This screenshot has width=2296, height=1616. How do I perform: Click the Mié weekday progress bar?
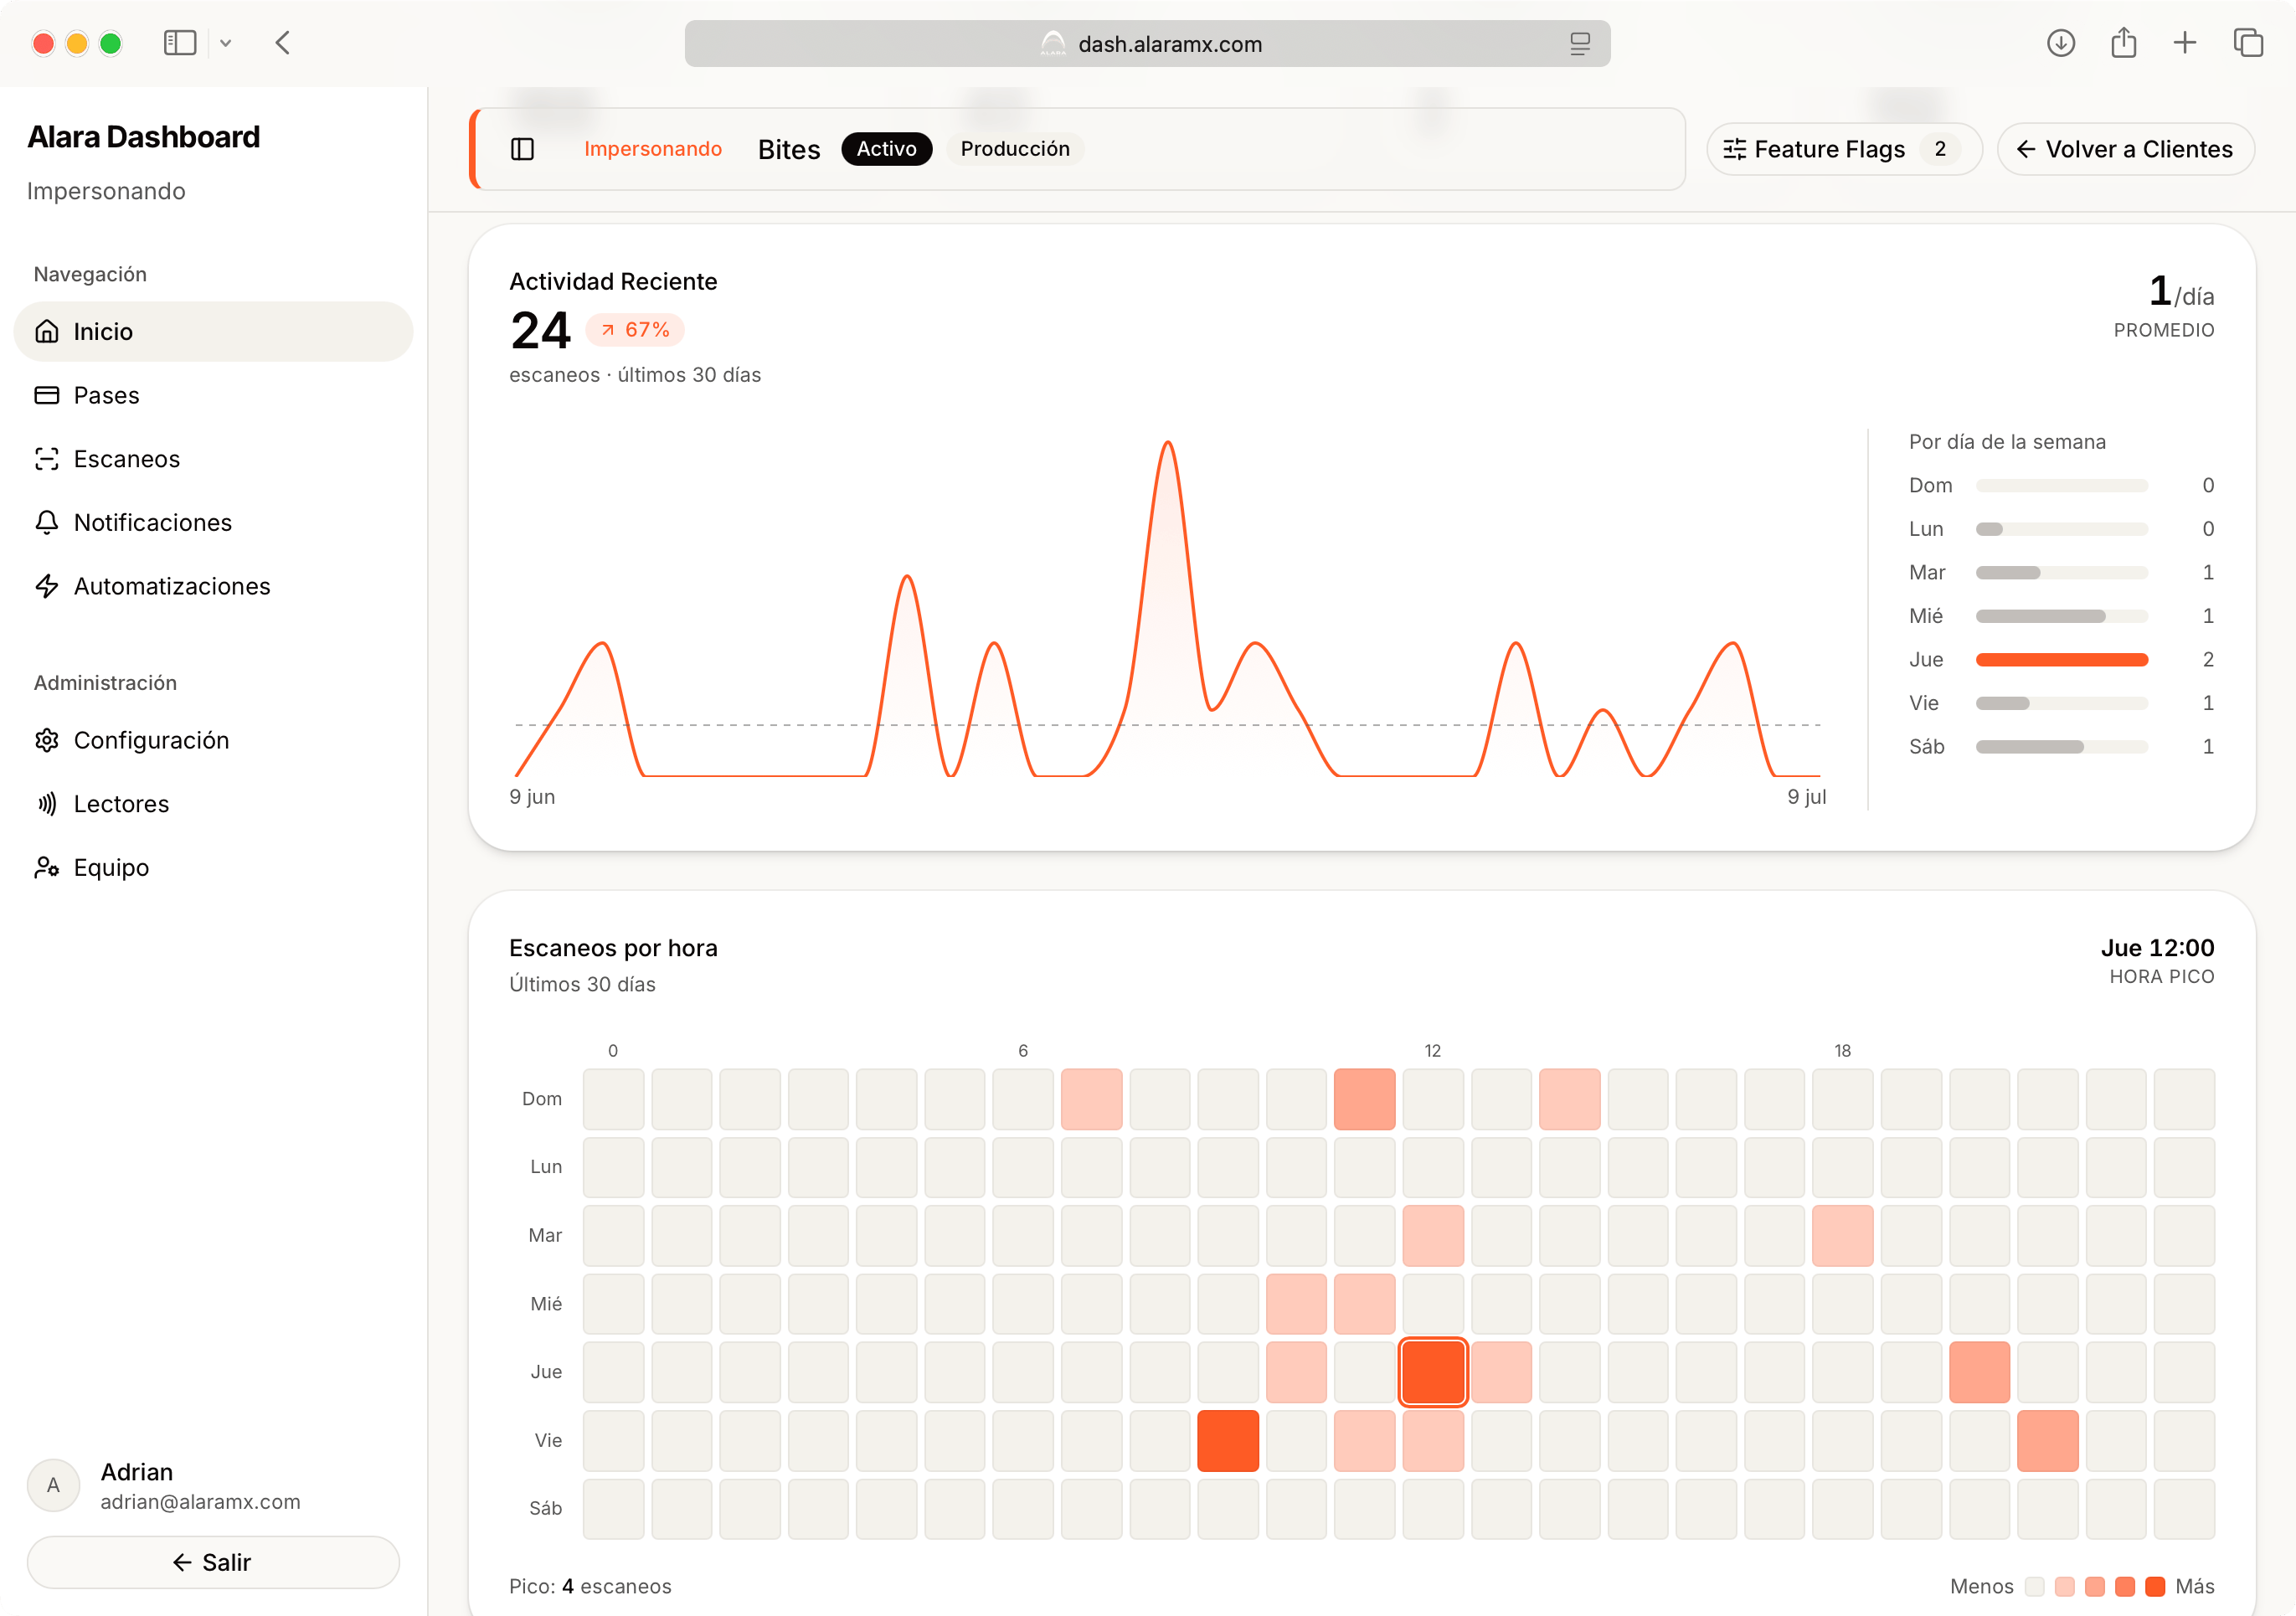click(x=2061, y=616)
